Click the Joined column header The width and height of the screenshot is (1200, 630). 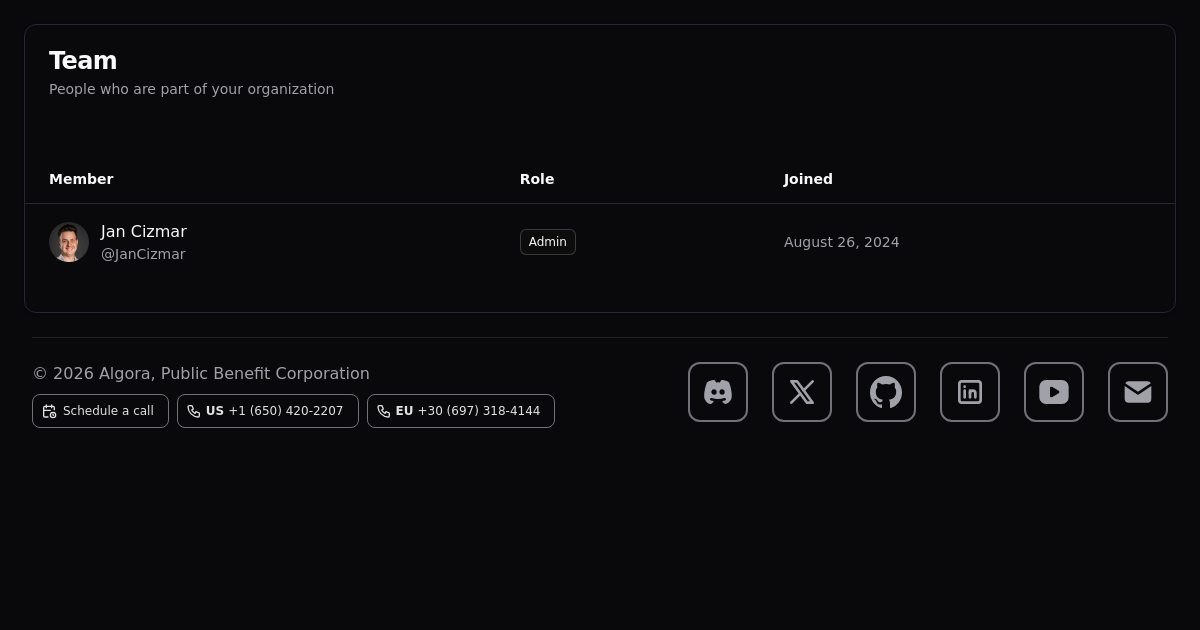pyautogui.click(x=808, y=179)
